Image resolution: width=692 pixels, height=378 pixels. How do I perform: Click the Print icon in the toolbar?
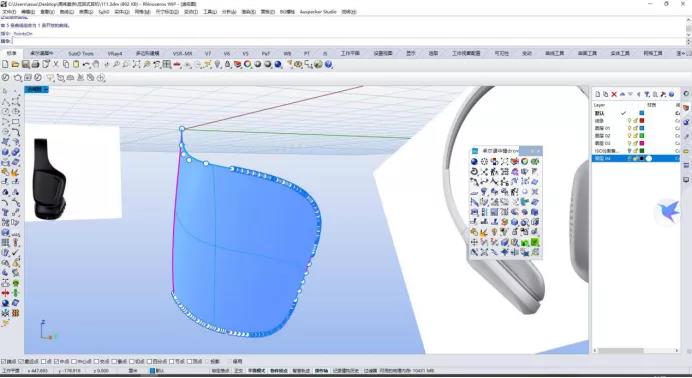[x=35, y=64]
